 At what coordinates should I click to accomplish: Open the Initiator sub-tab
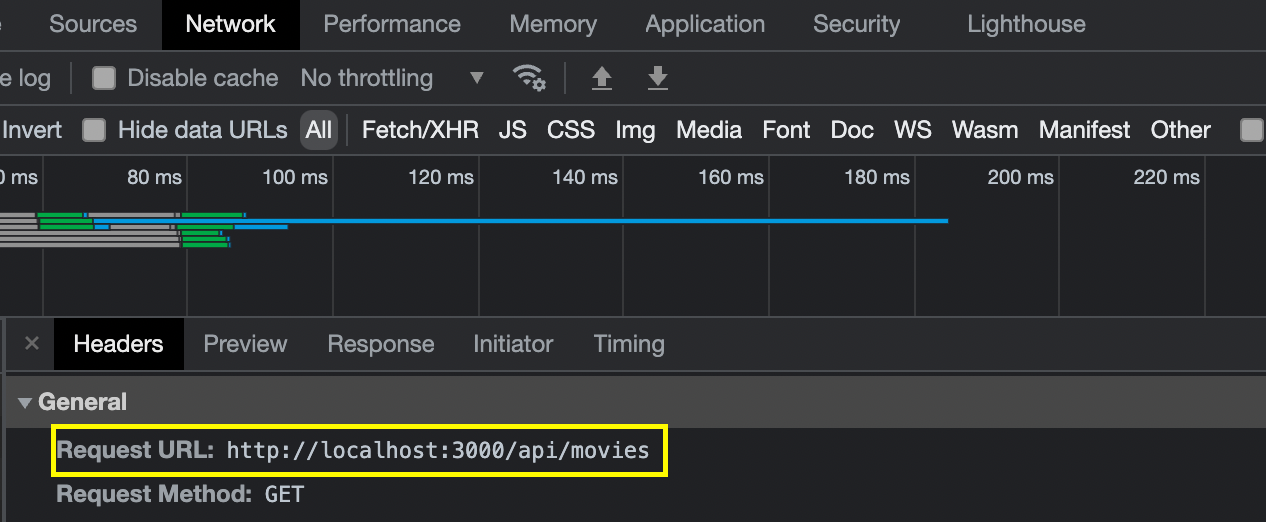[x=513, y=344]
